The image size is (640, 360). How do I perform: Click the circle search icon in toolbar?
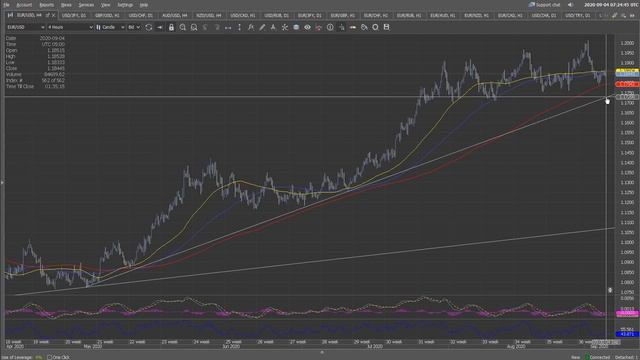pyautogui.click(x=375, y=27)
